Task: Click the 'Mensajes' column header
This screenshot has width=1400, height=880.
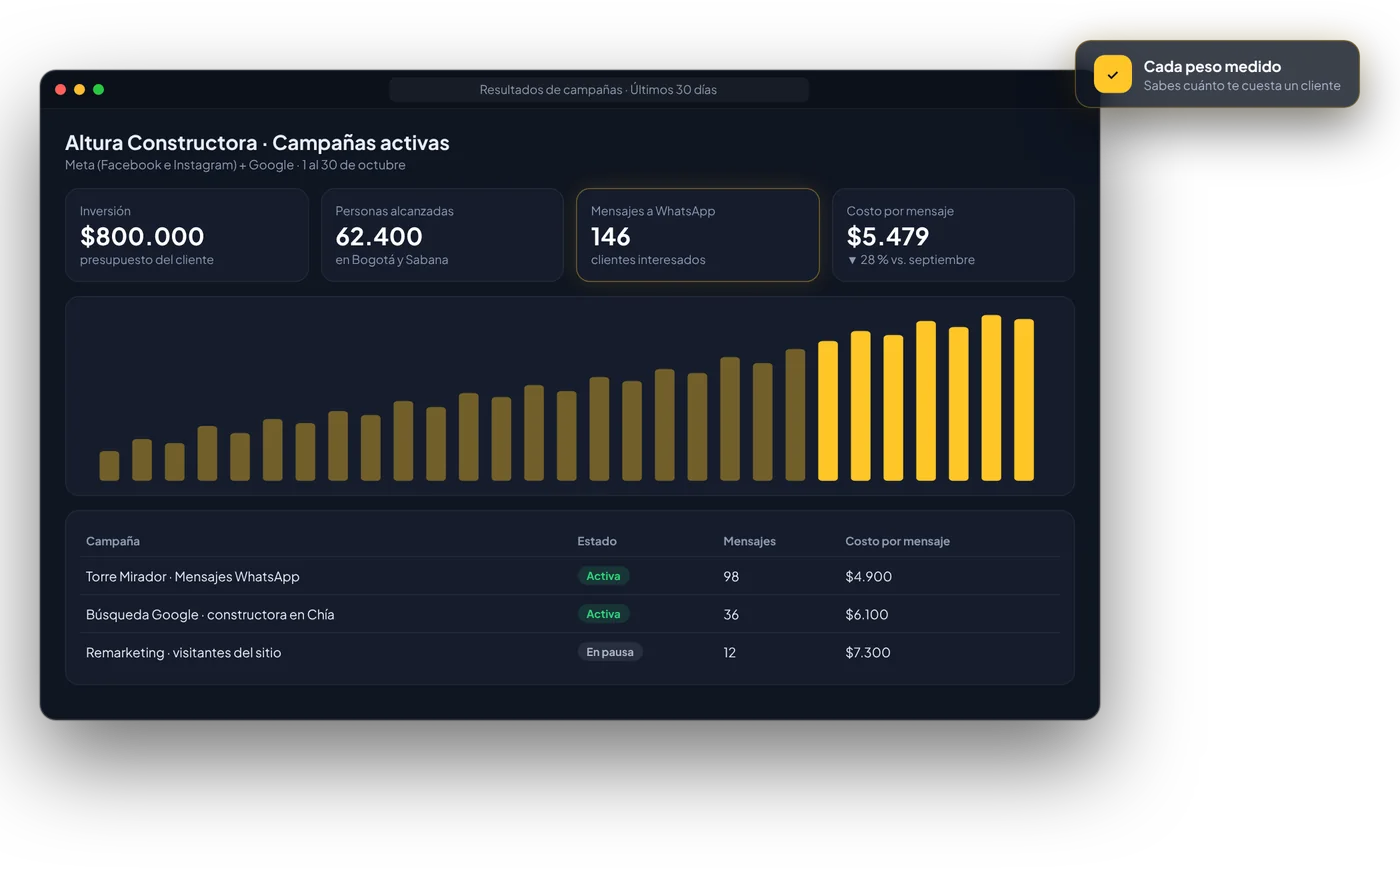Action: [749, 541]
